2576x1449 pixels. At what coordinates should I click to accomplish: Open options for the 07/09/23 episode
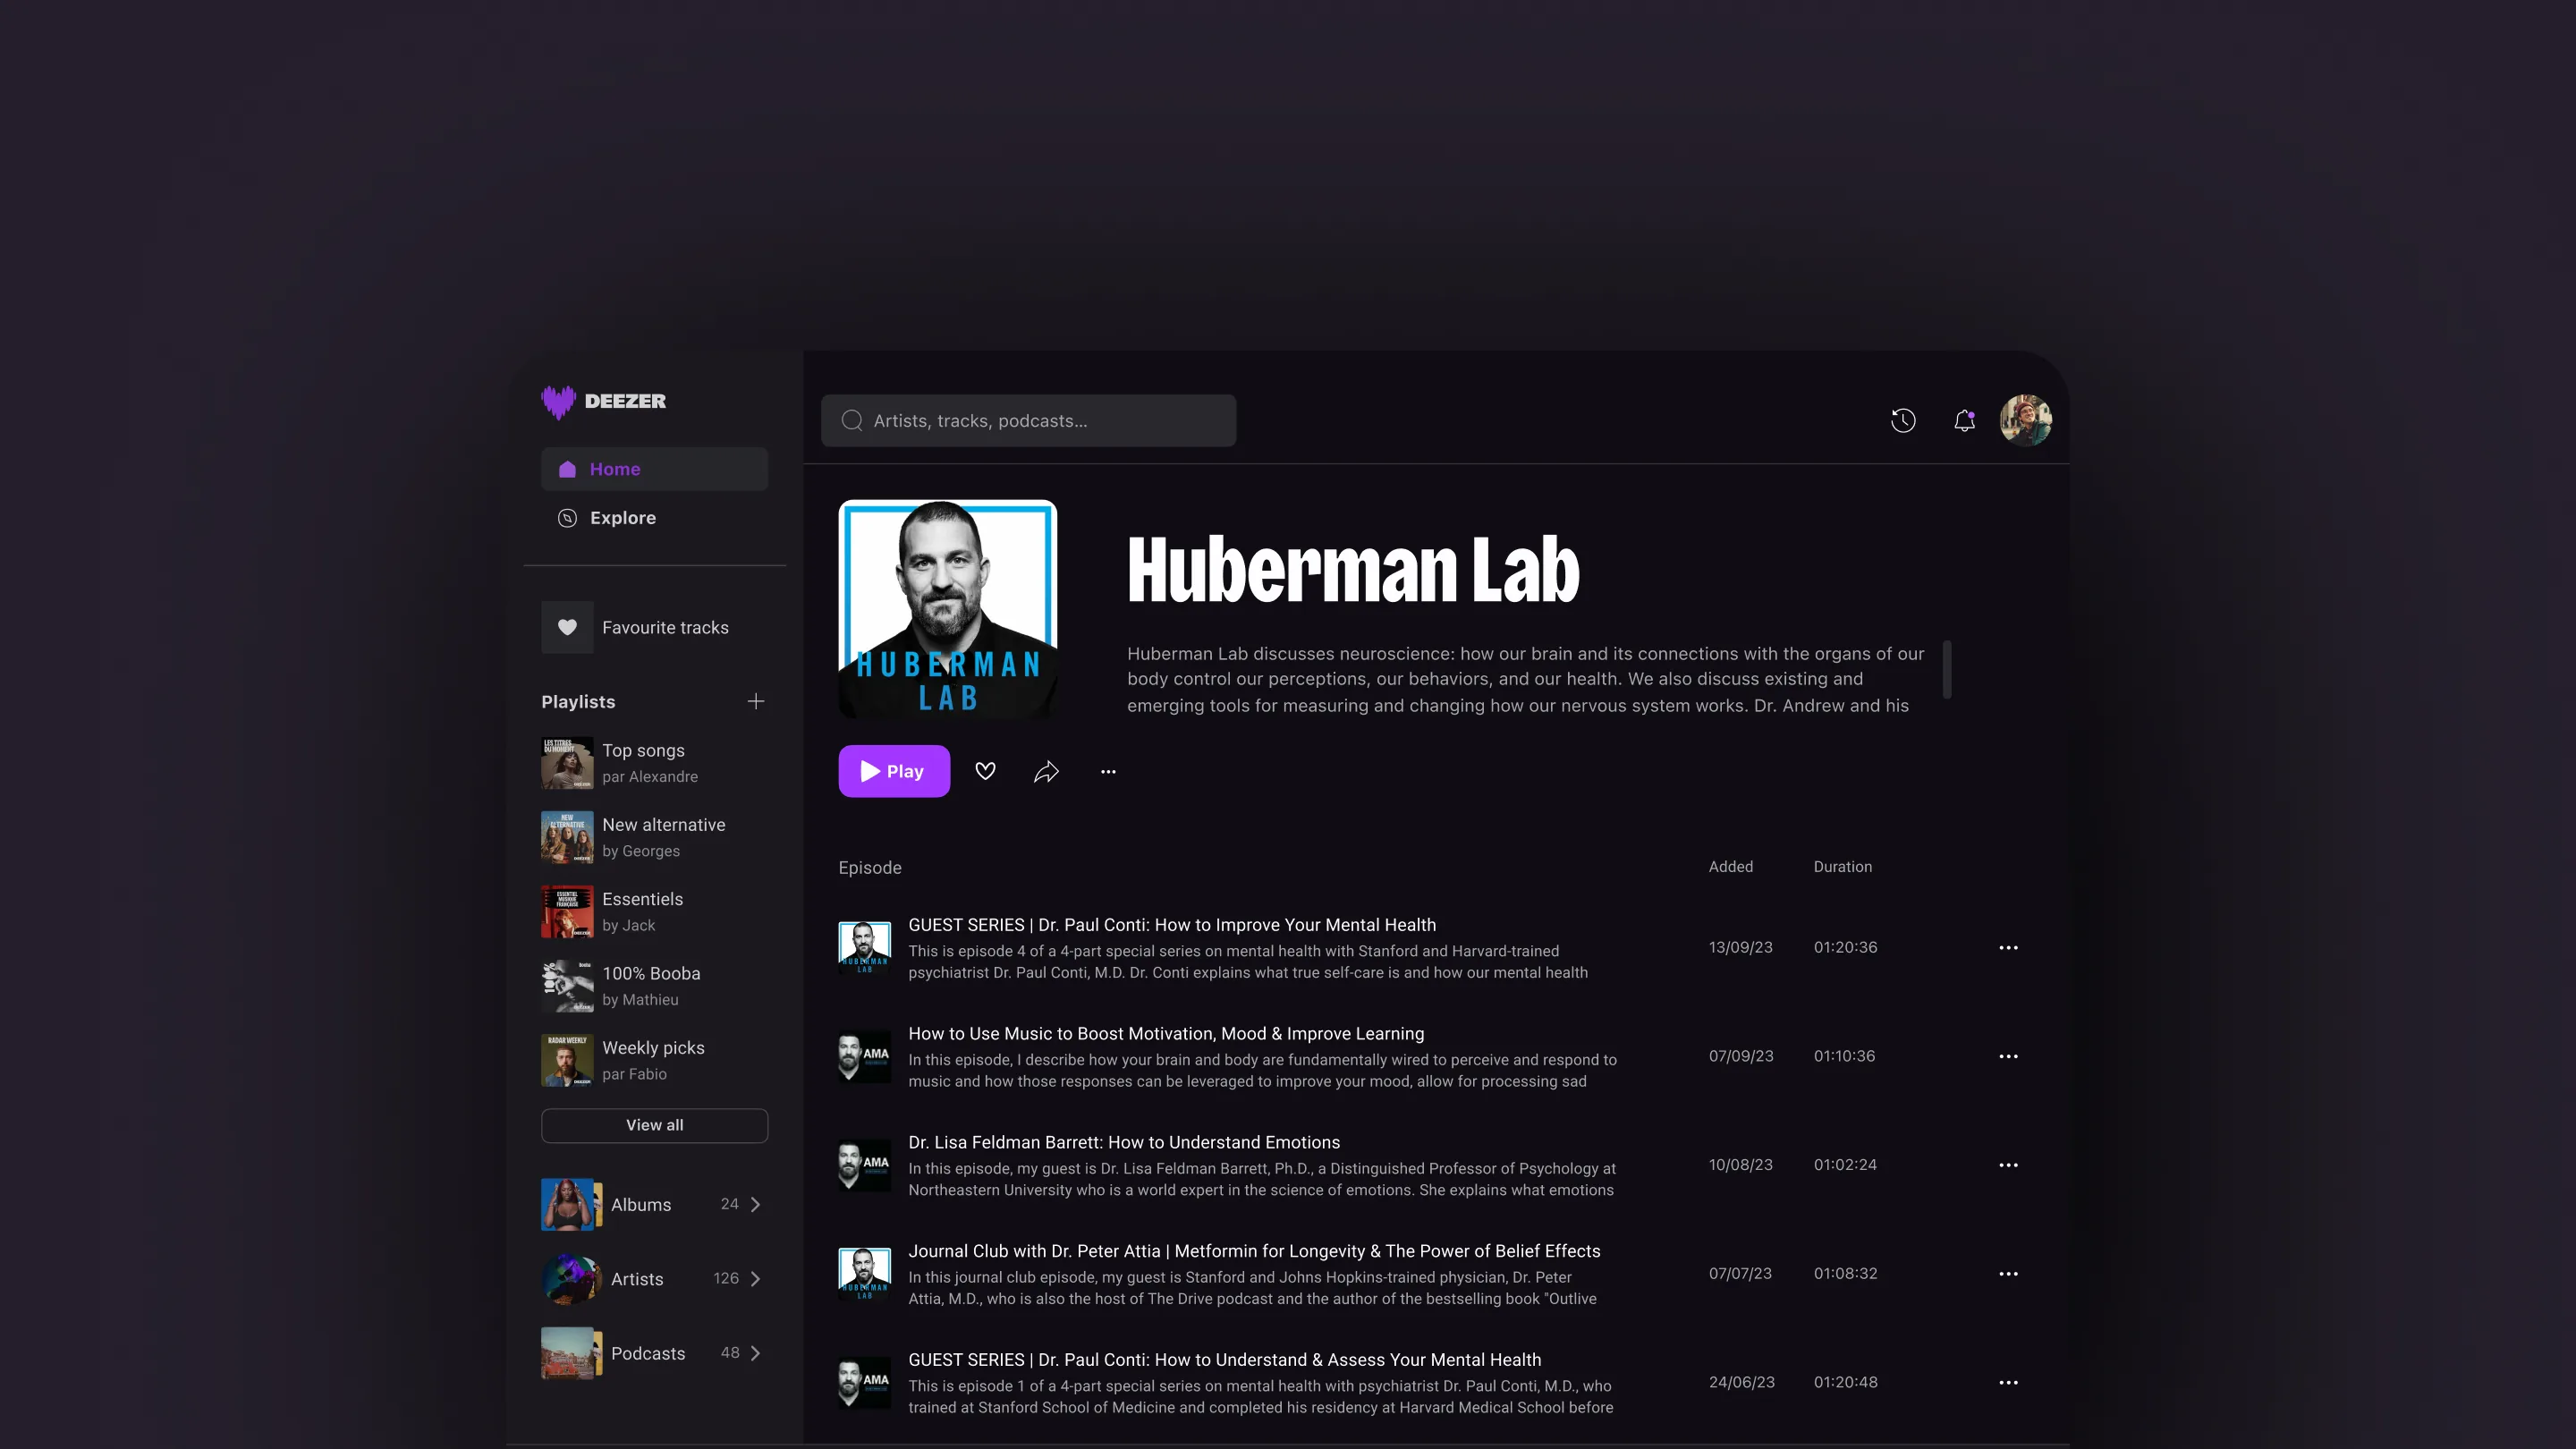click(x=2008, y=1056)
